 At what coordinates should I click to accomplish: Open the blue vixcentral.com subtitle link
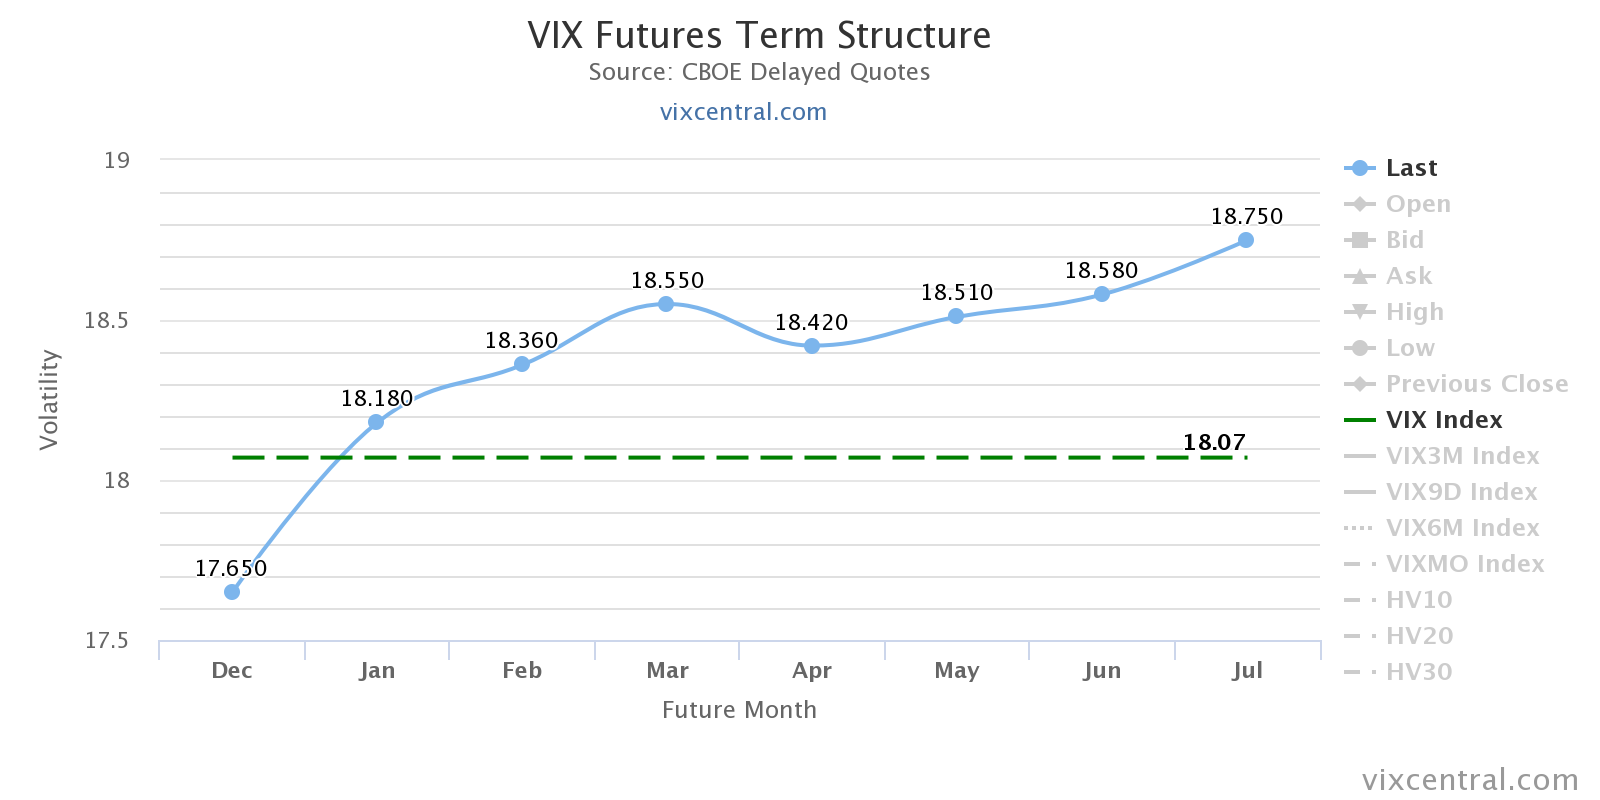coord(743,112)
